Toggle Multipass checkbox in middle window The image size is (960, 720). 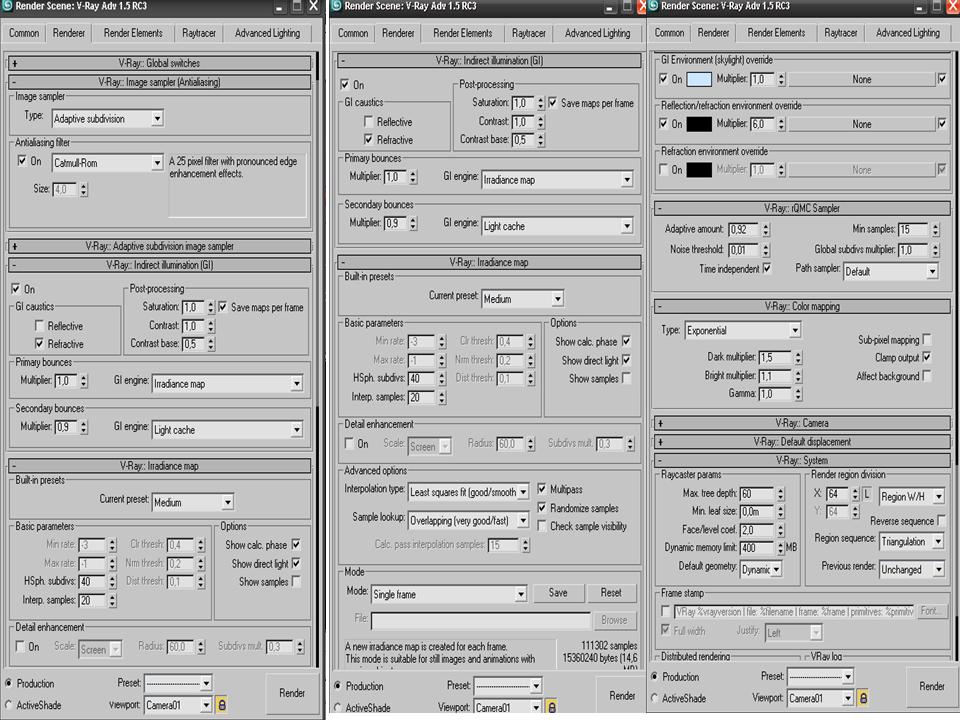pos(542,489)
